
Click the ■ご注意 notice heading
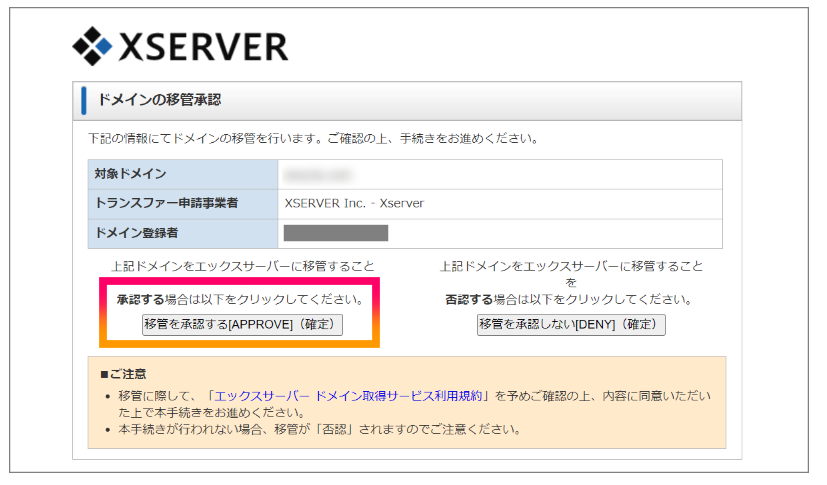pos(123,374)
